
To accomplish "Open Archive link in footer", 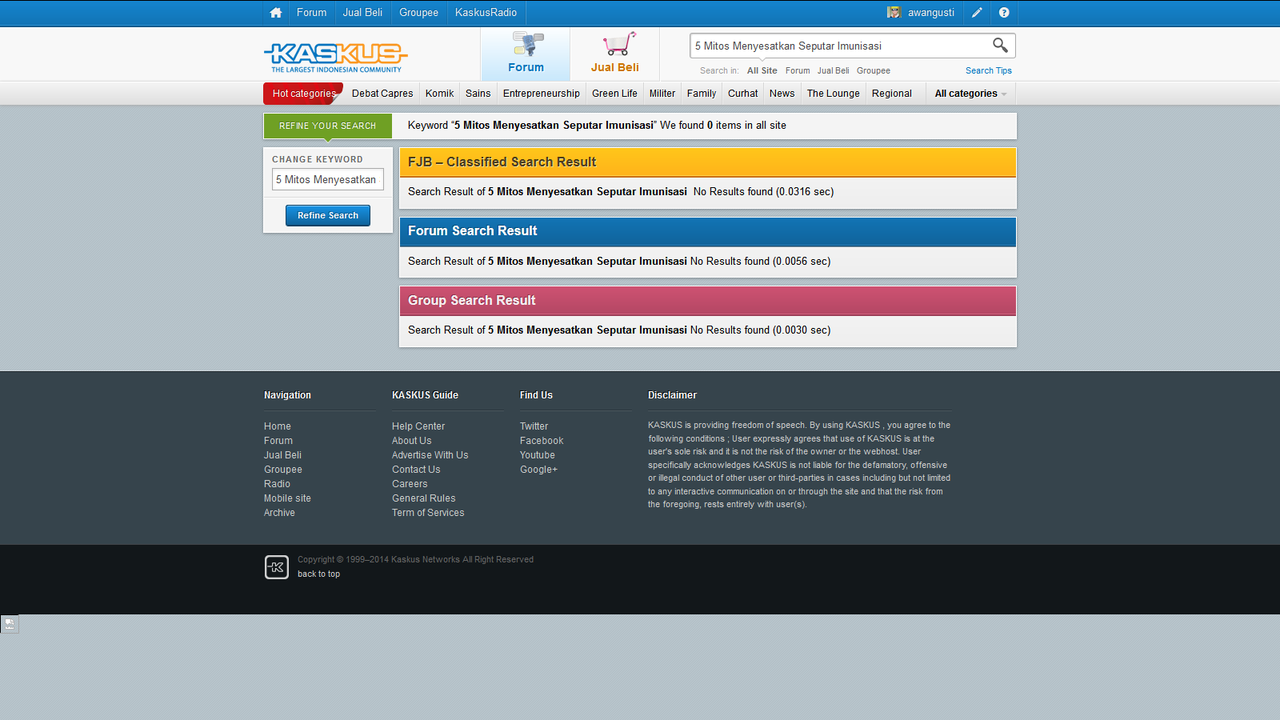I will (279, 513).
